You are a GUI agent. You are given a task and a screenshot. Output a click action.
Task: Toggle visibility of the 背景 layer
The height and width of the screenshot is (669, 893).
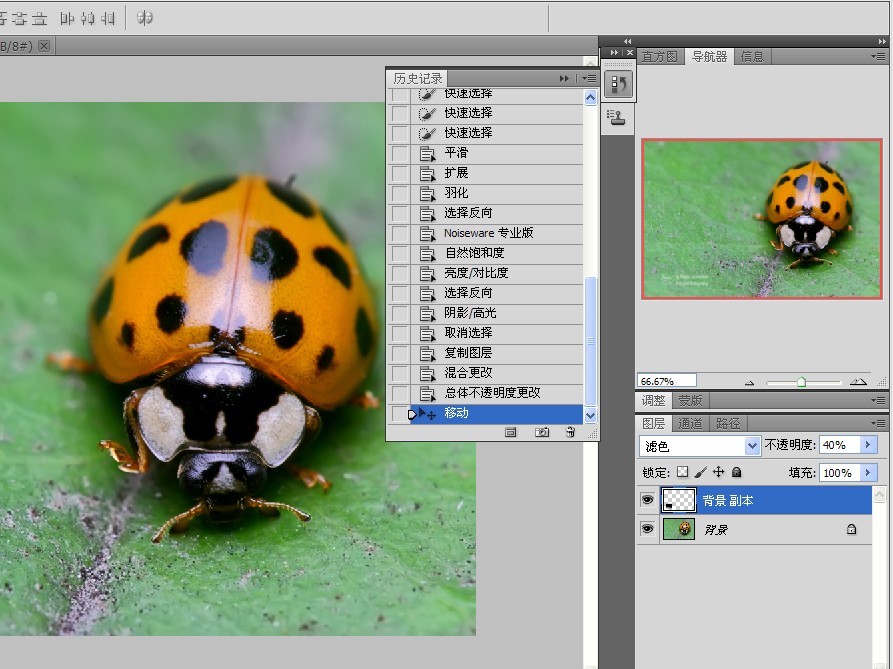tap(647, 529)
